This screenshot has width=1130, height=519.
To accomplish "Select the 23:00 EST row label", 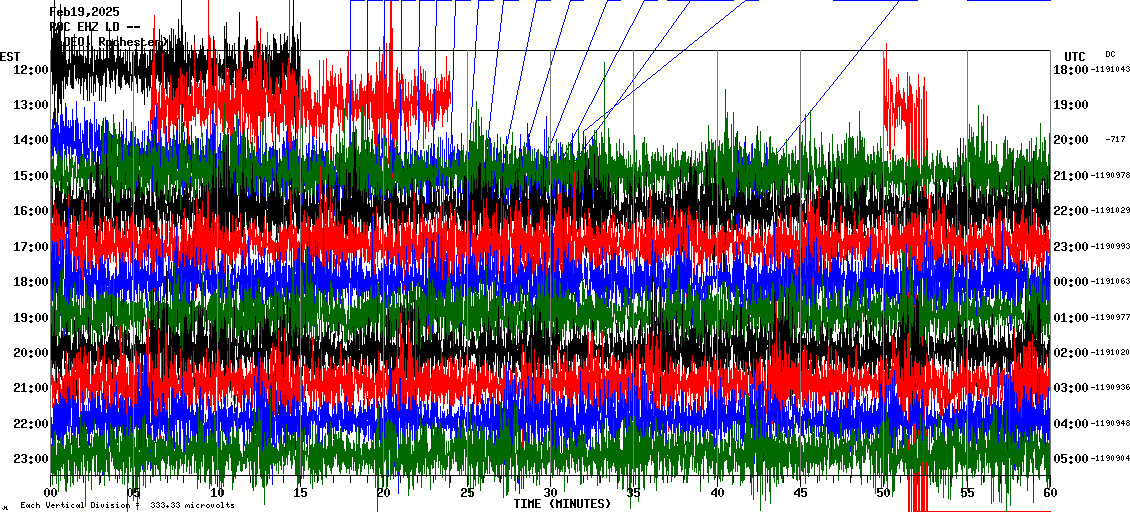I will point(31,459).
